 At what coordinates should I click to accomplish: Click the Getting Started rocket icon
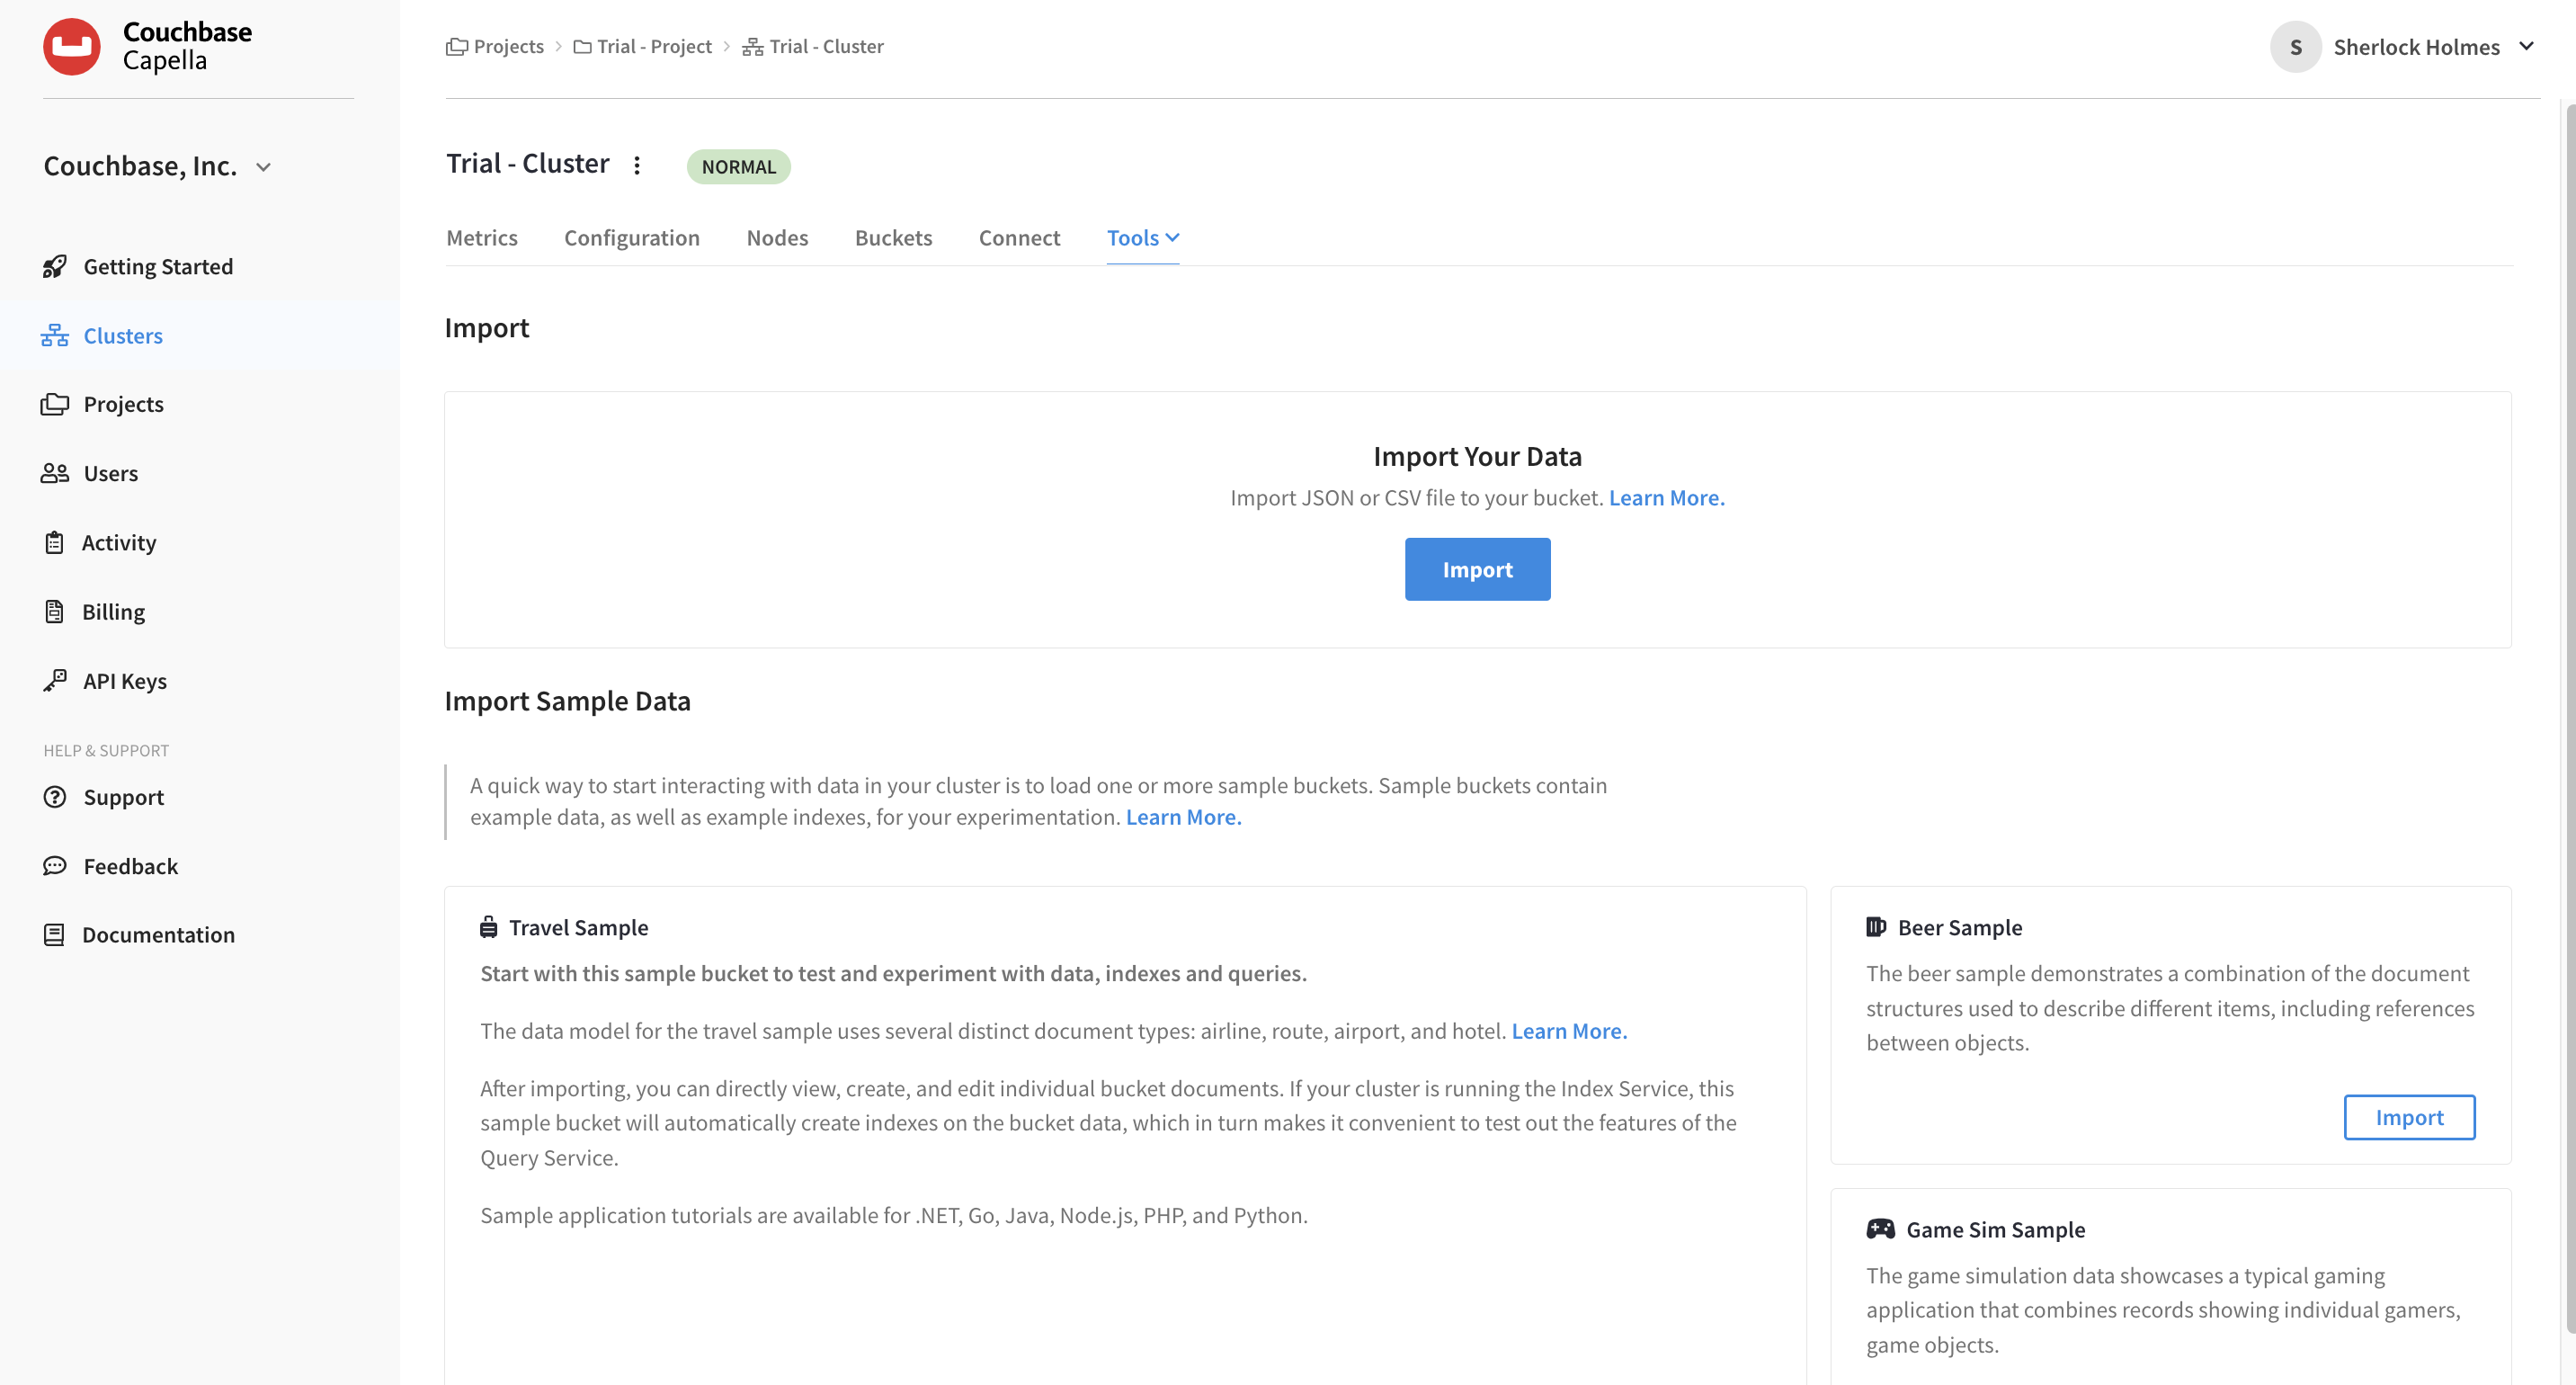(x=55, y=266)
